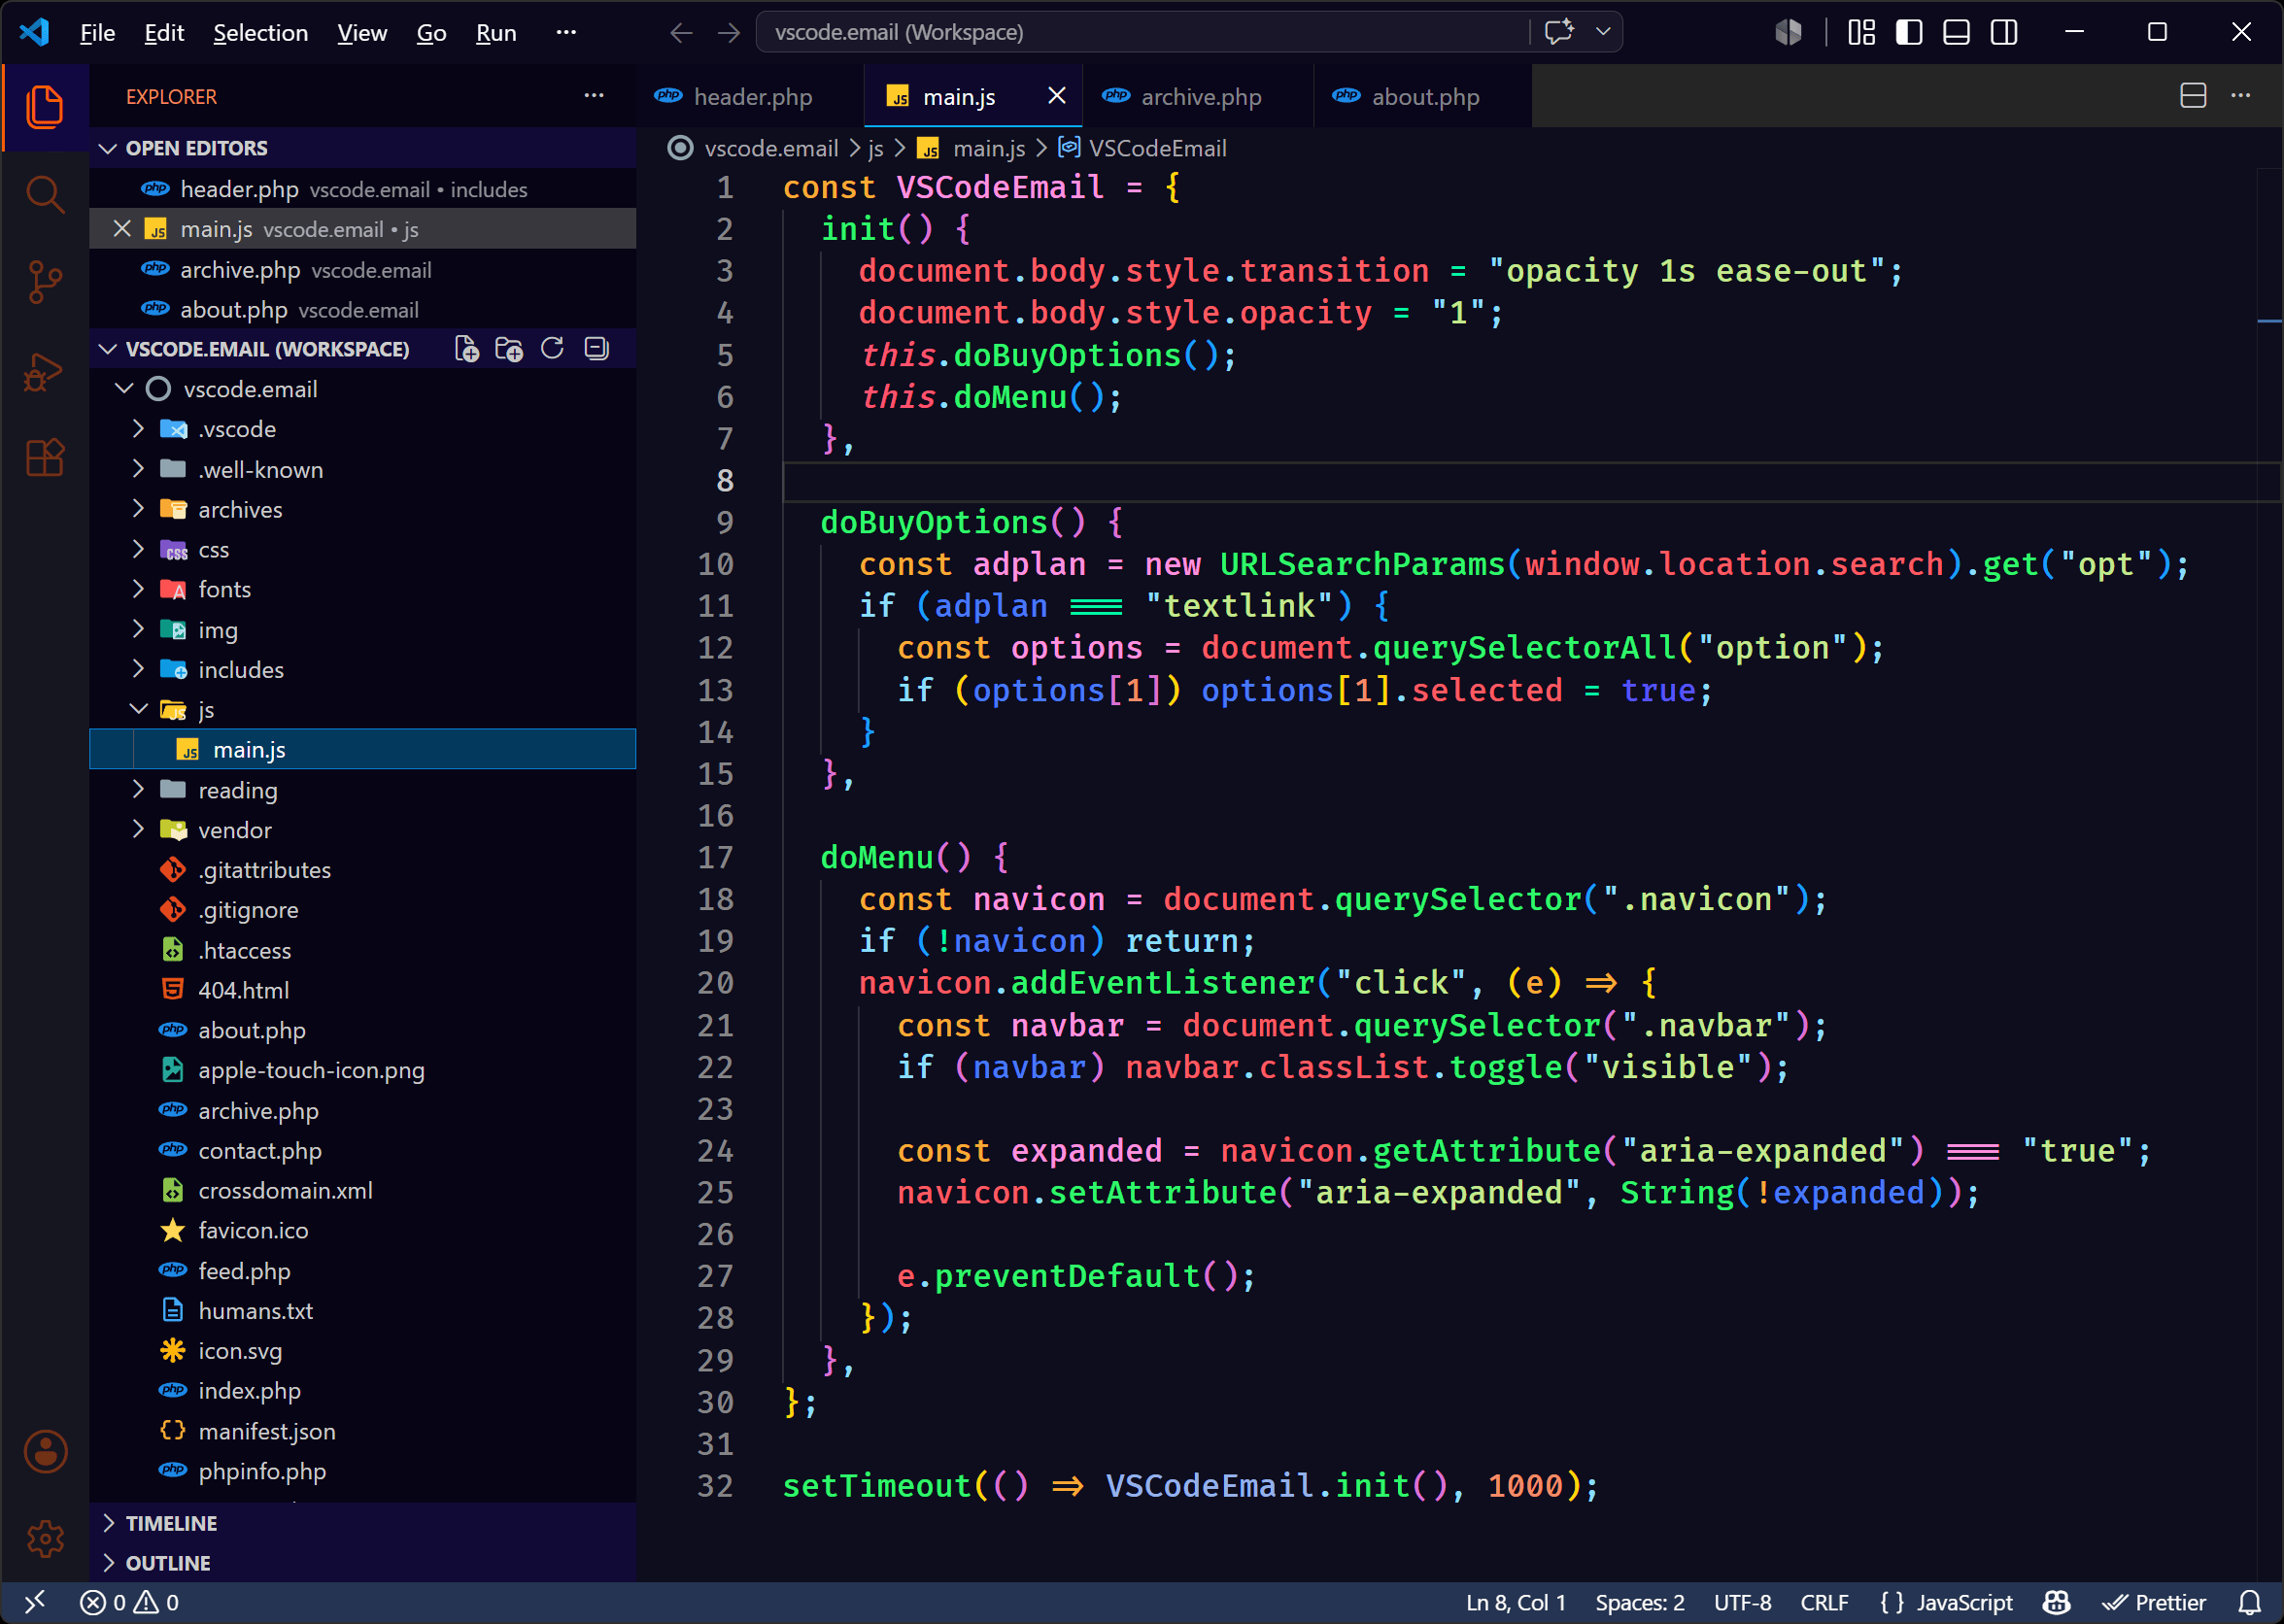Viewport: 2284px width, 1624px height.
Task: Toggle Secondary Side Bar visibility
Action: point(2004,33)
